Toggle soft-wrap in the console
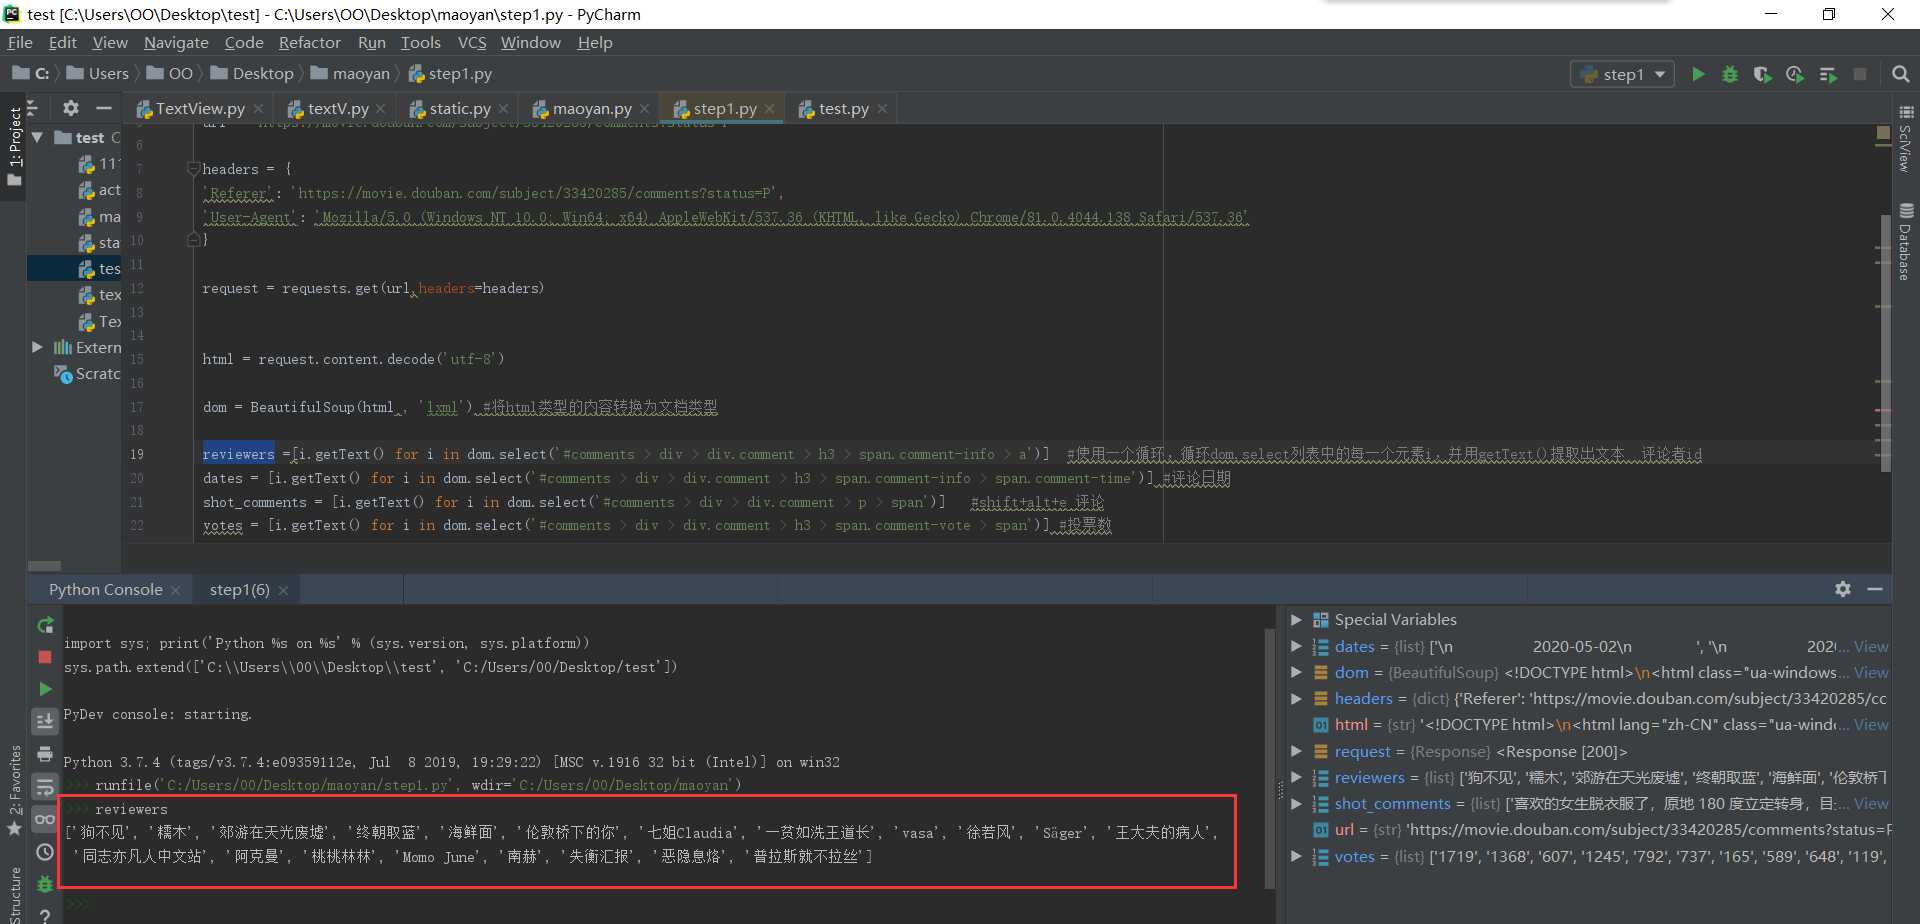 (45, 787)
